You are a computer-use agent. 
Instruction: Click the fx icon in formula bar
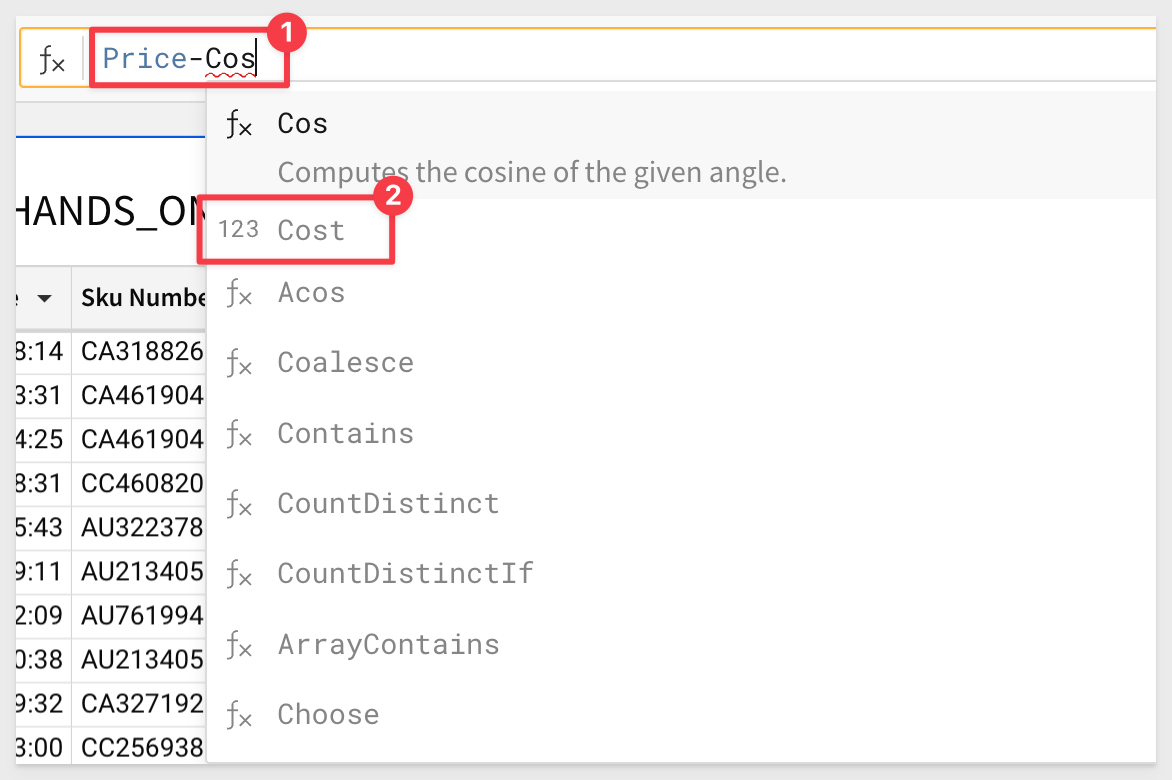(52, 60)
